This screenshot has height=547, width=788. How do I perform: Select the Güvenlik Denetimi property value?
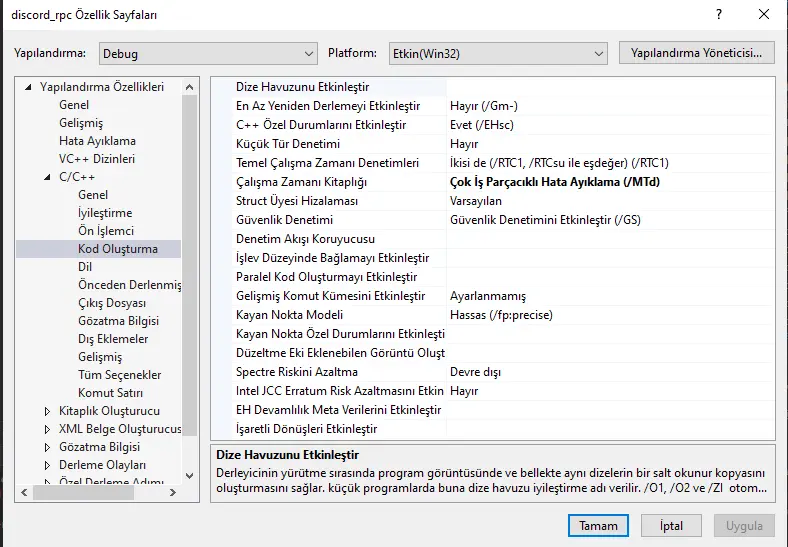pos(545,220)
